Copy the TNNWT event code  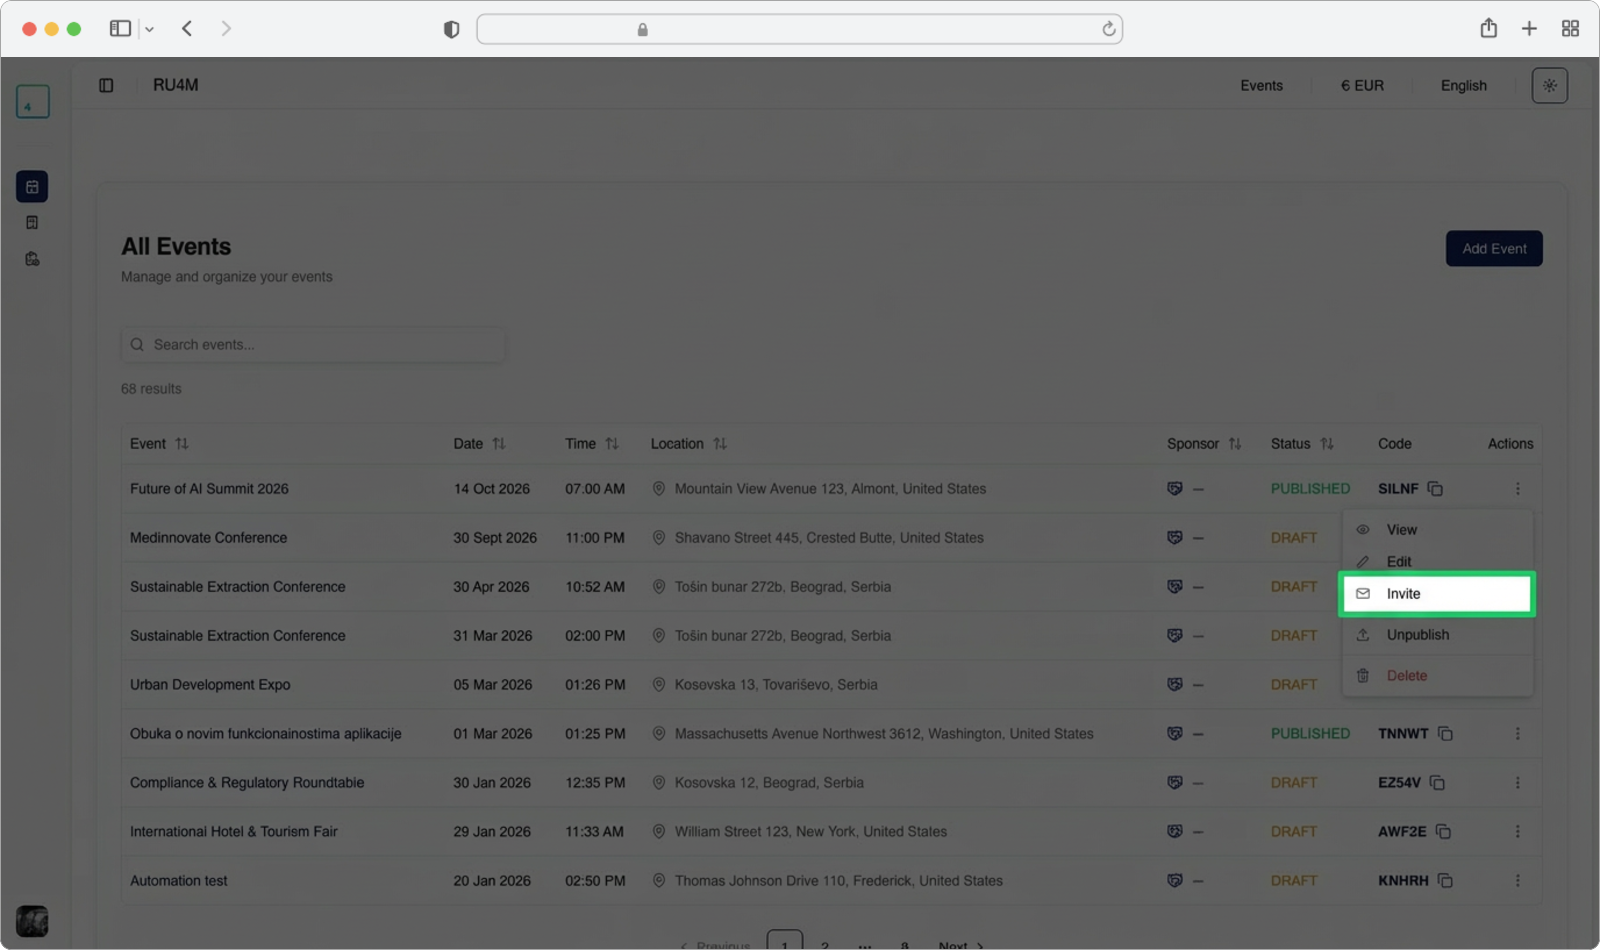click(x=1445, y=734)
